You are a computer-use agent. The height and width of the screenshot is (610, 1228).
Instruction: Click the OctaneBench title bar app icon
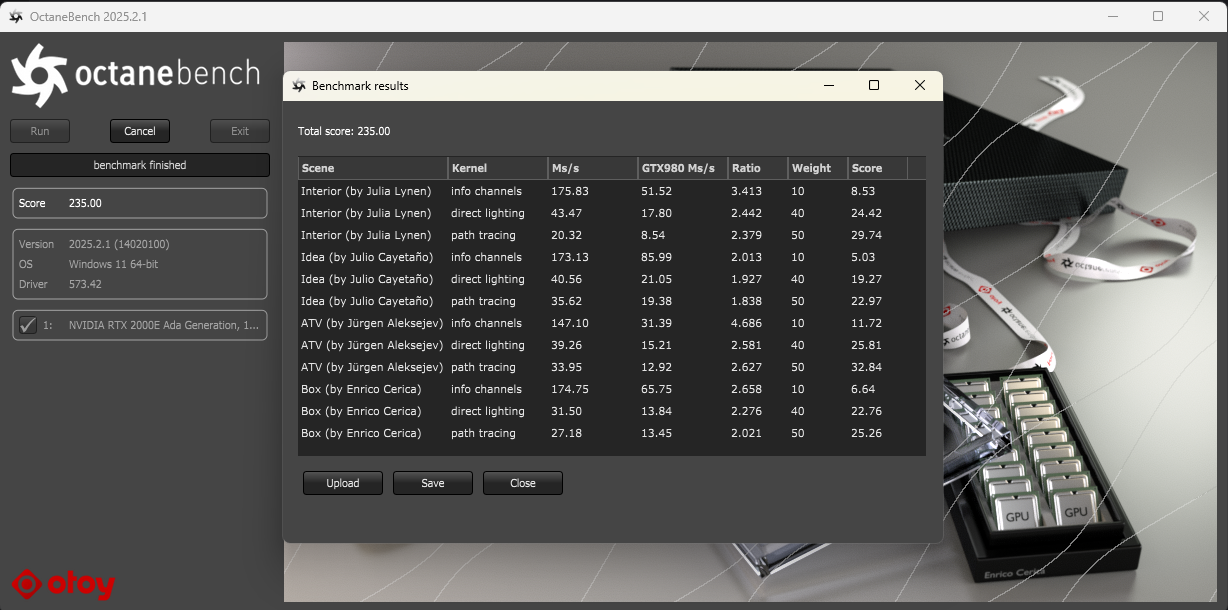coord(16,17)
